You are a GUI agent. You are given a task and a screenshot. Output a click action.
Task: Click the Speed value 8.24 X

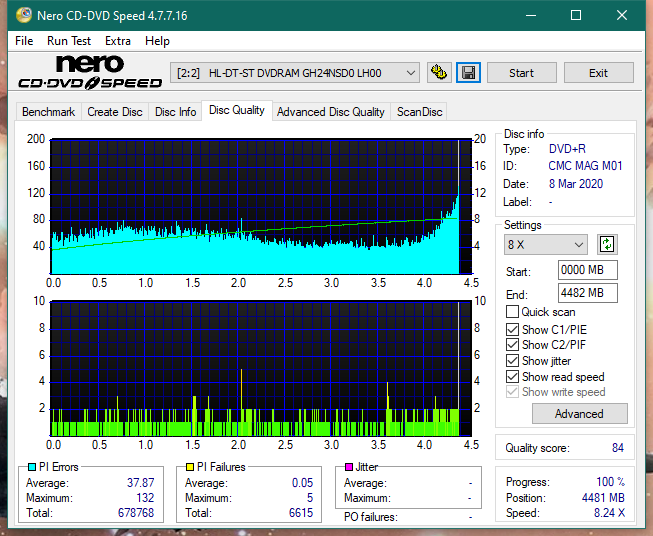609,513
